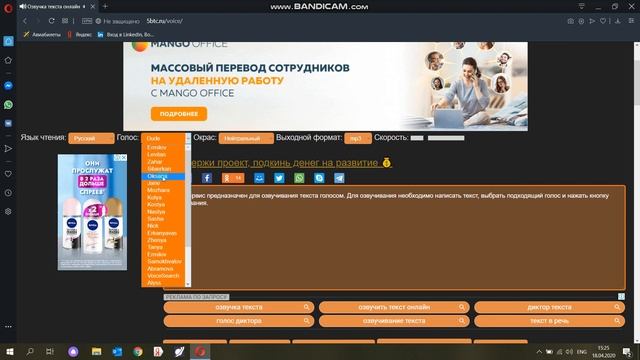Viewport: 640px width, 360px height.
Task: Launch Google Chrome from the taskbar
Action: click(x=138, y=351)
